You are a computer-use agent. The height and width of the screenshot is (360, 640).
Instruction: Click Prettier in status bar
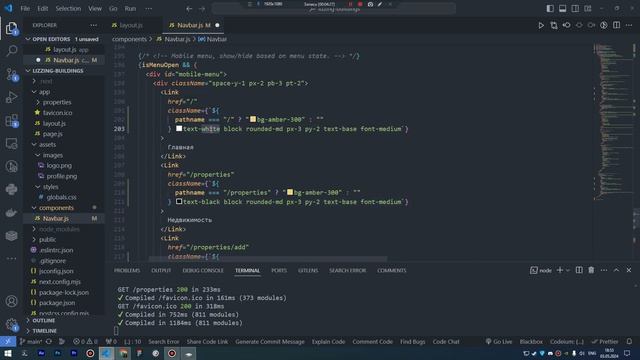pos(605,341)
